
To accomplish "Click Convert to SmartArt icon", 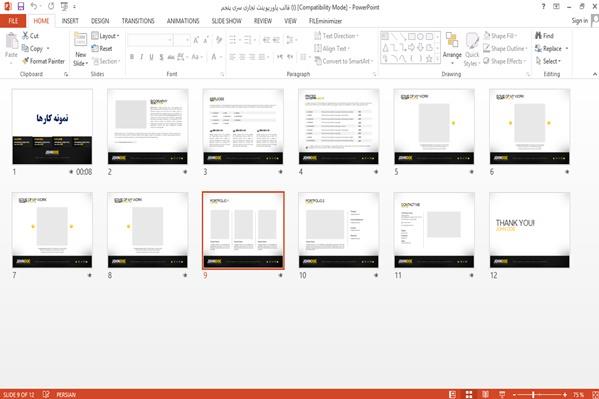I will (x=318, y=61).
